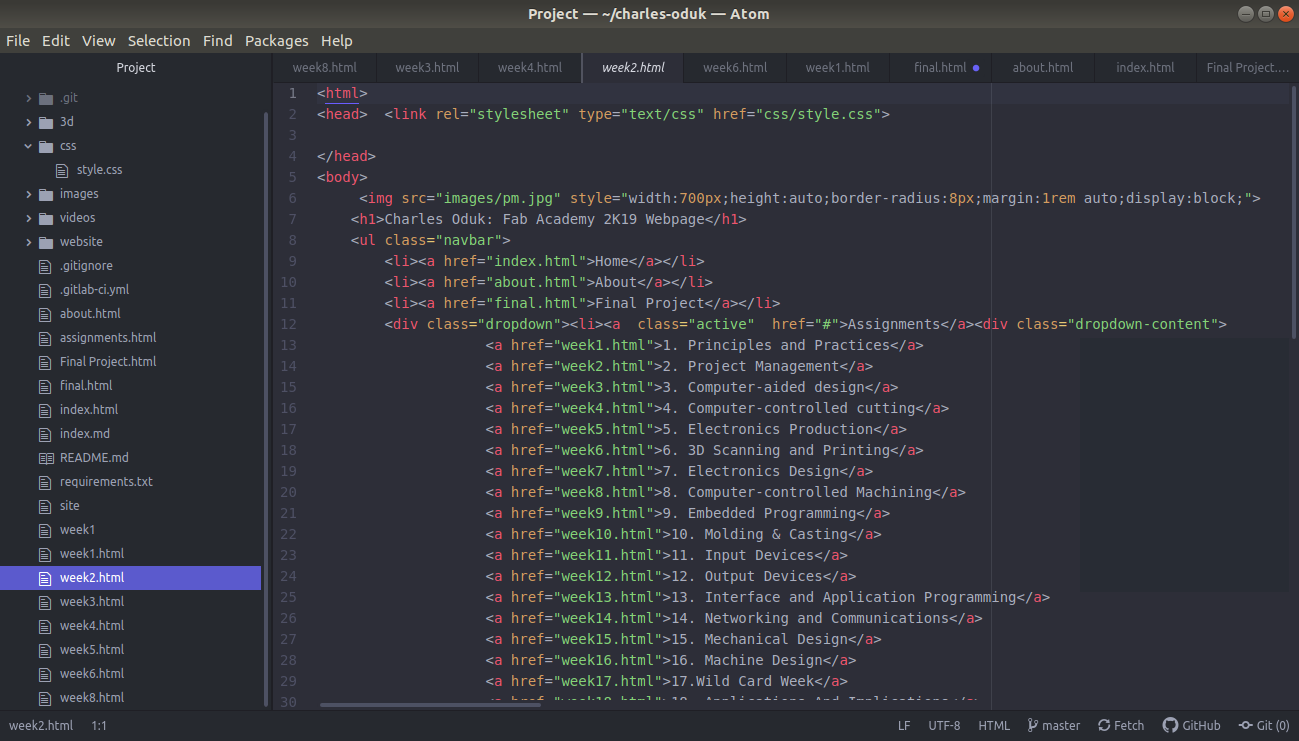Open the Find menu
Image resolution: width=1299 pixels, height=741 pixels.
pyautogui.click(x=217, y=41)
